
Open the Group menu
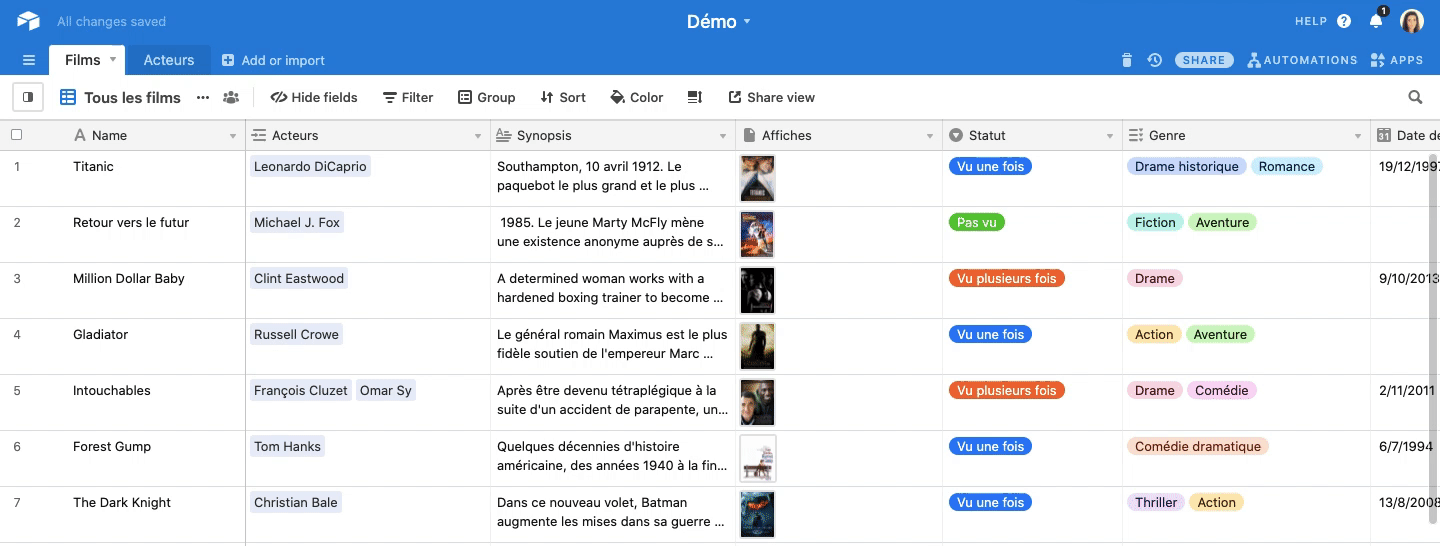[487, 97]
